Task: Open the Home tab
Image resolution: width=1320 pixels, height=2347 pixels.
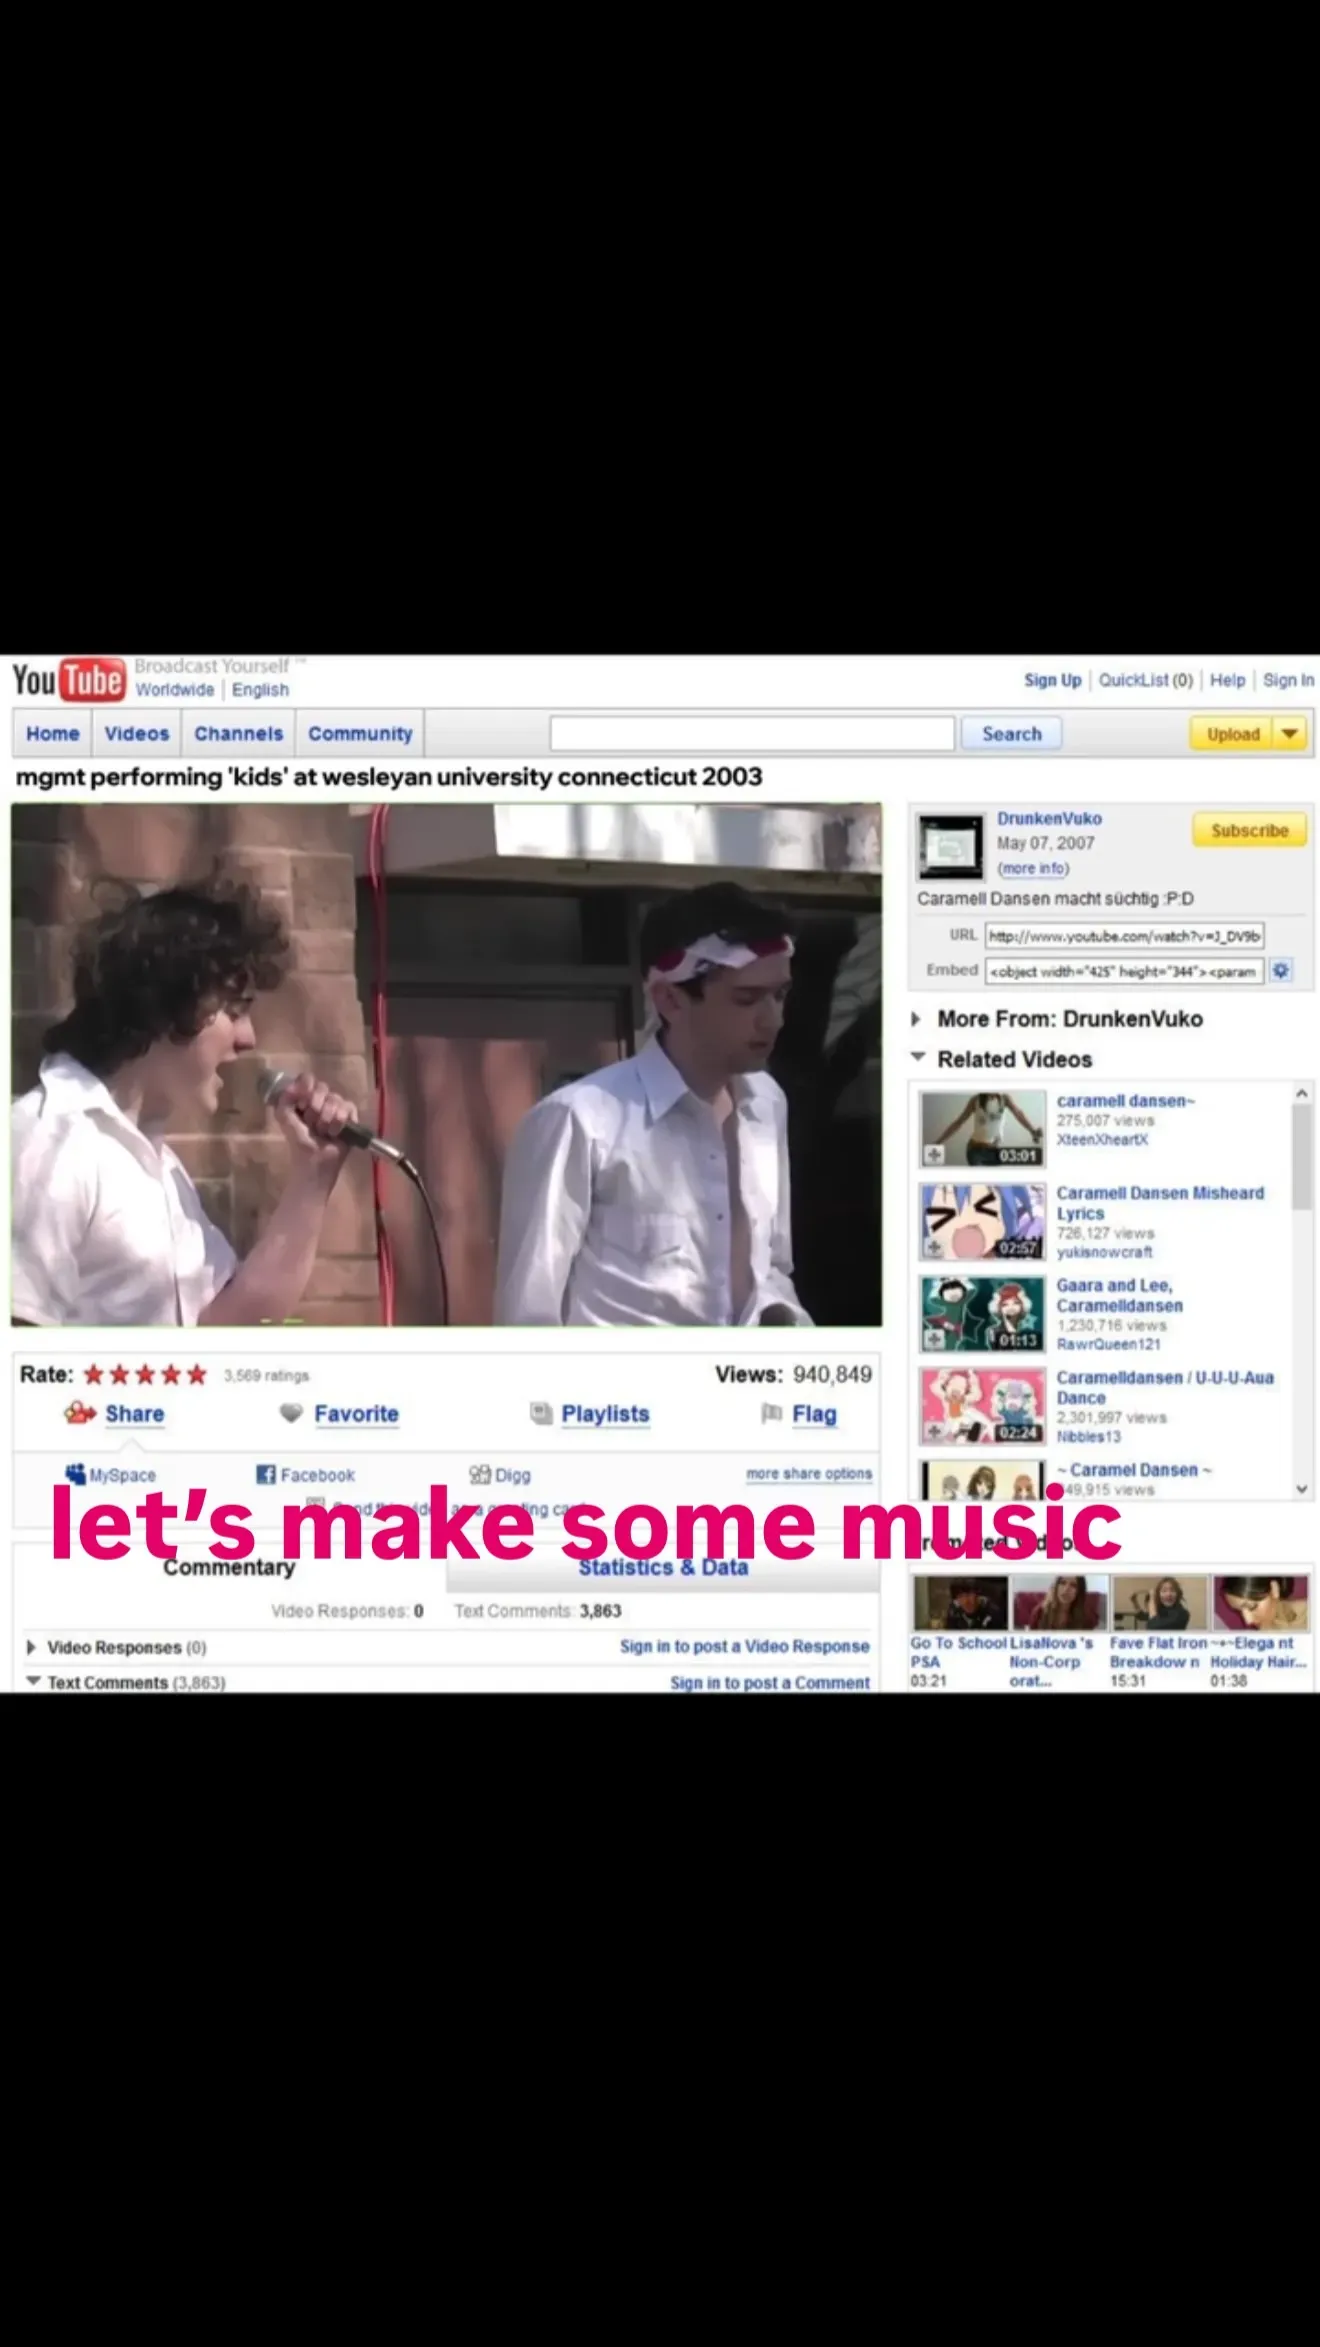Action: pyautogui.click(x=52, y=734)
